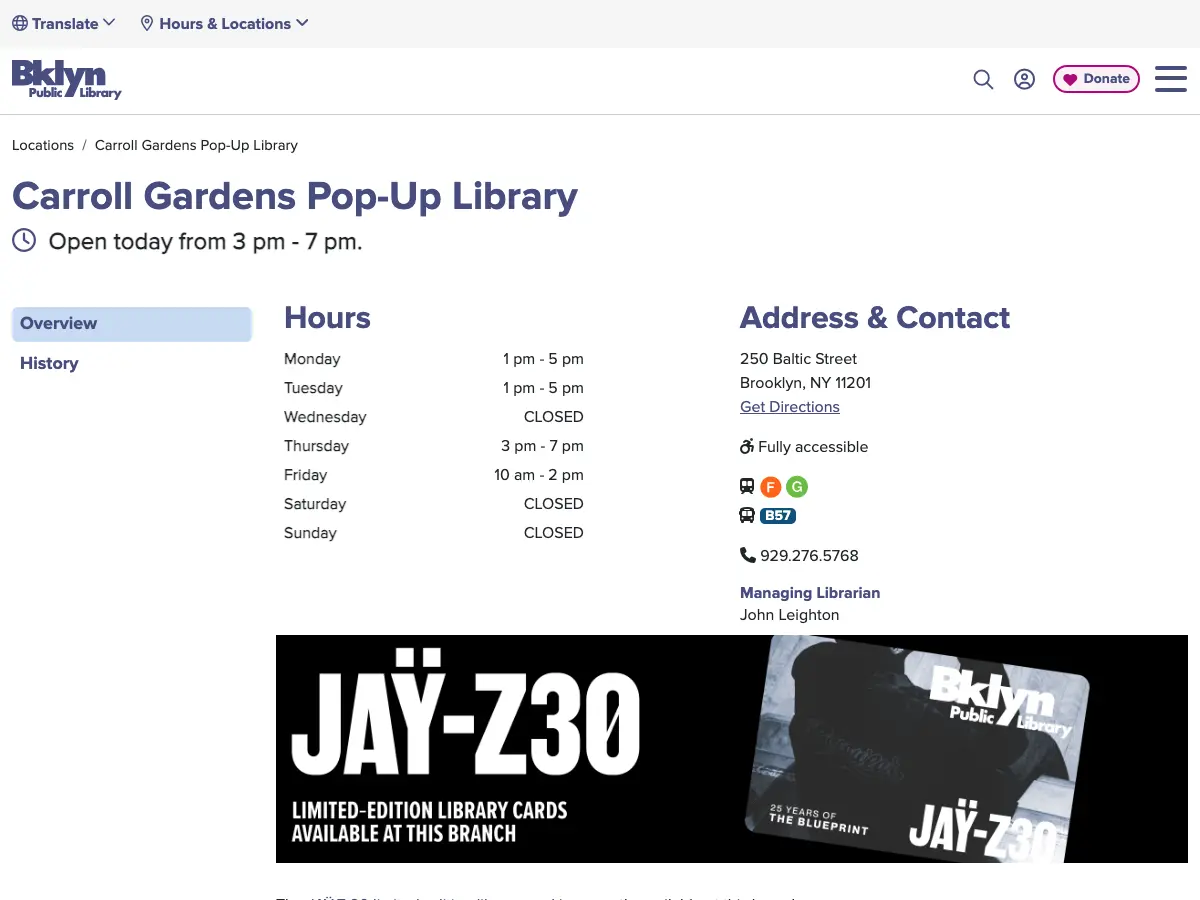Click Tuesday's '1 pm - 5 pm' value
This screenshot has height=900, width=1200.
pos(543,388)
